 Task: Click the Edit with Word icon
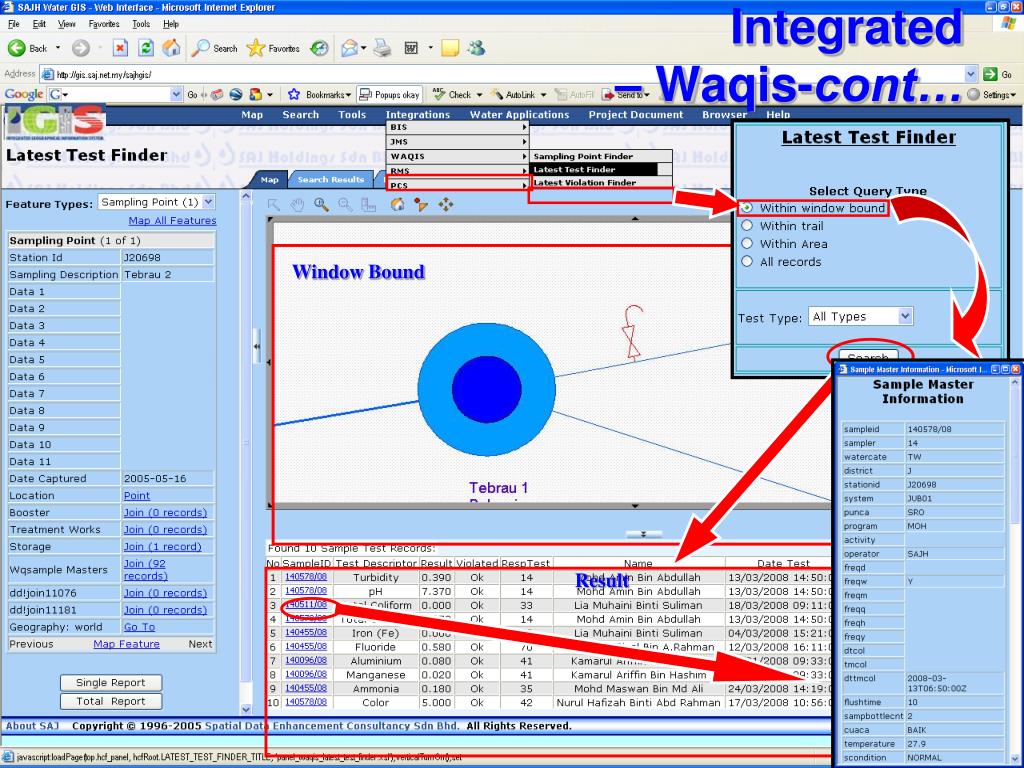pyautogui.click(x=411, y=48)
